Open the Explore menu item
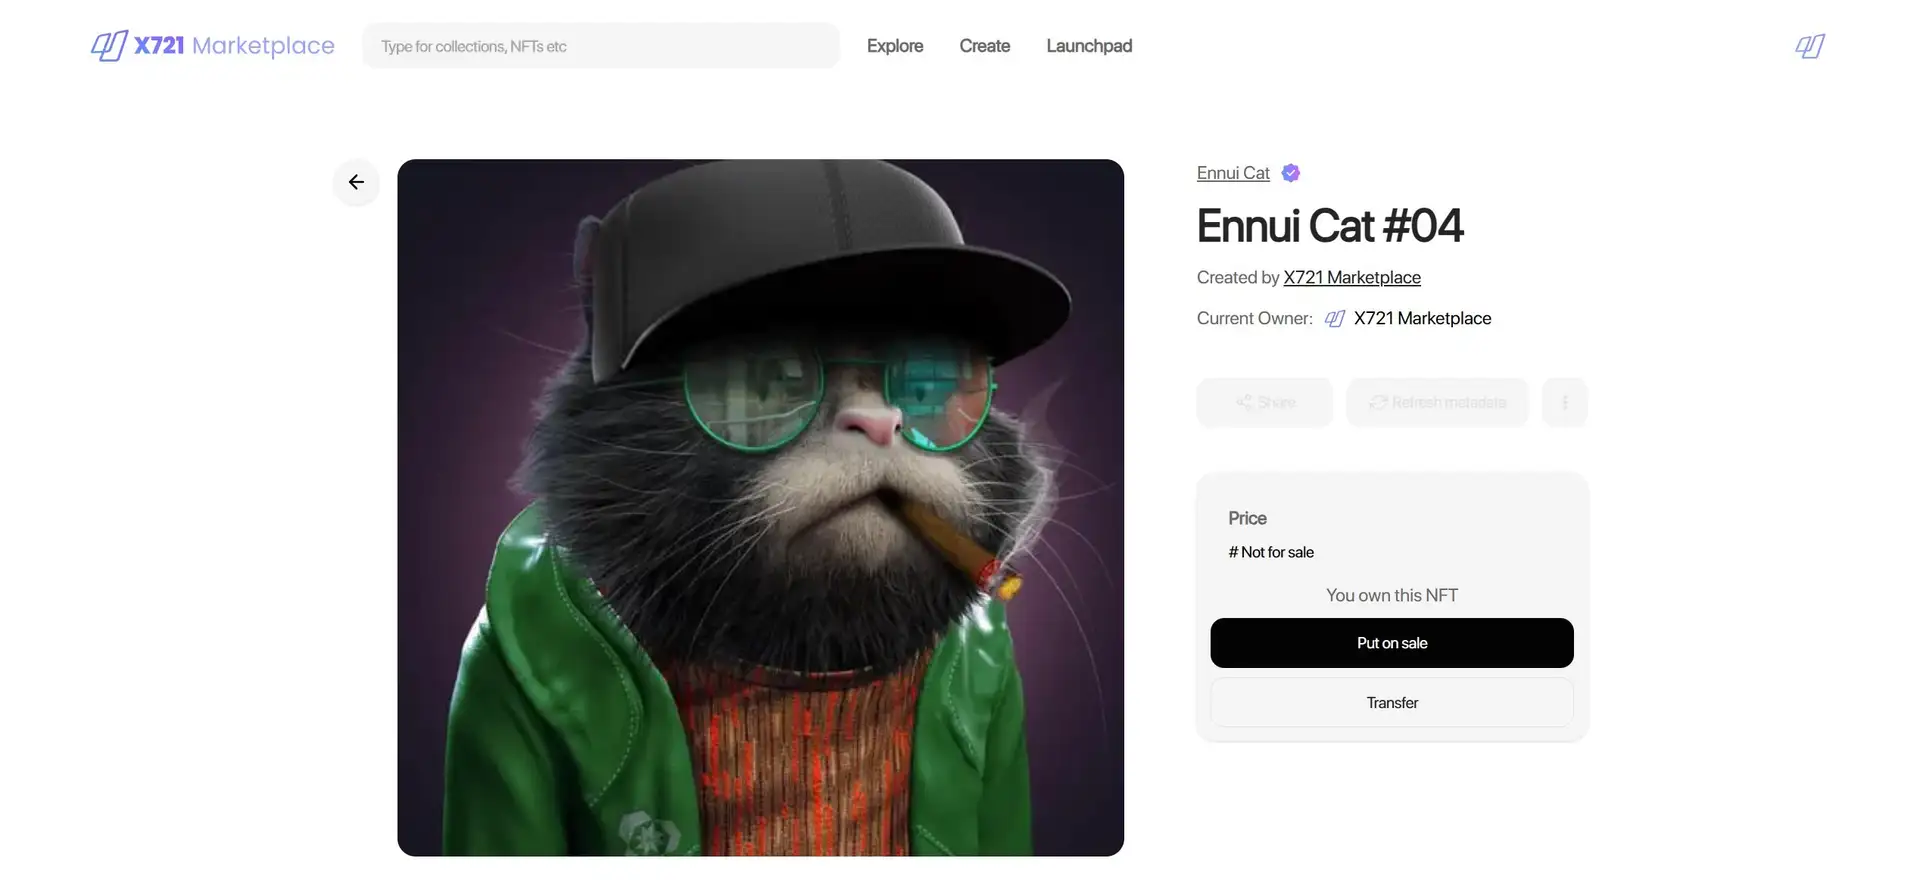Image resolution: width=1920 pixels, height=881 pixels. pos(895,46)
